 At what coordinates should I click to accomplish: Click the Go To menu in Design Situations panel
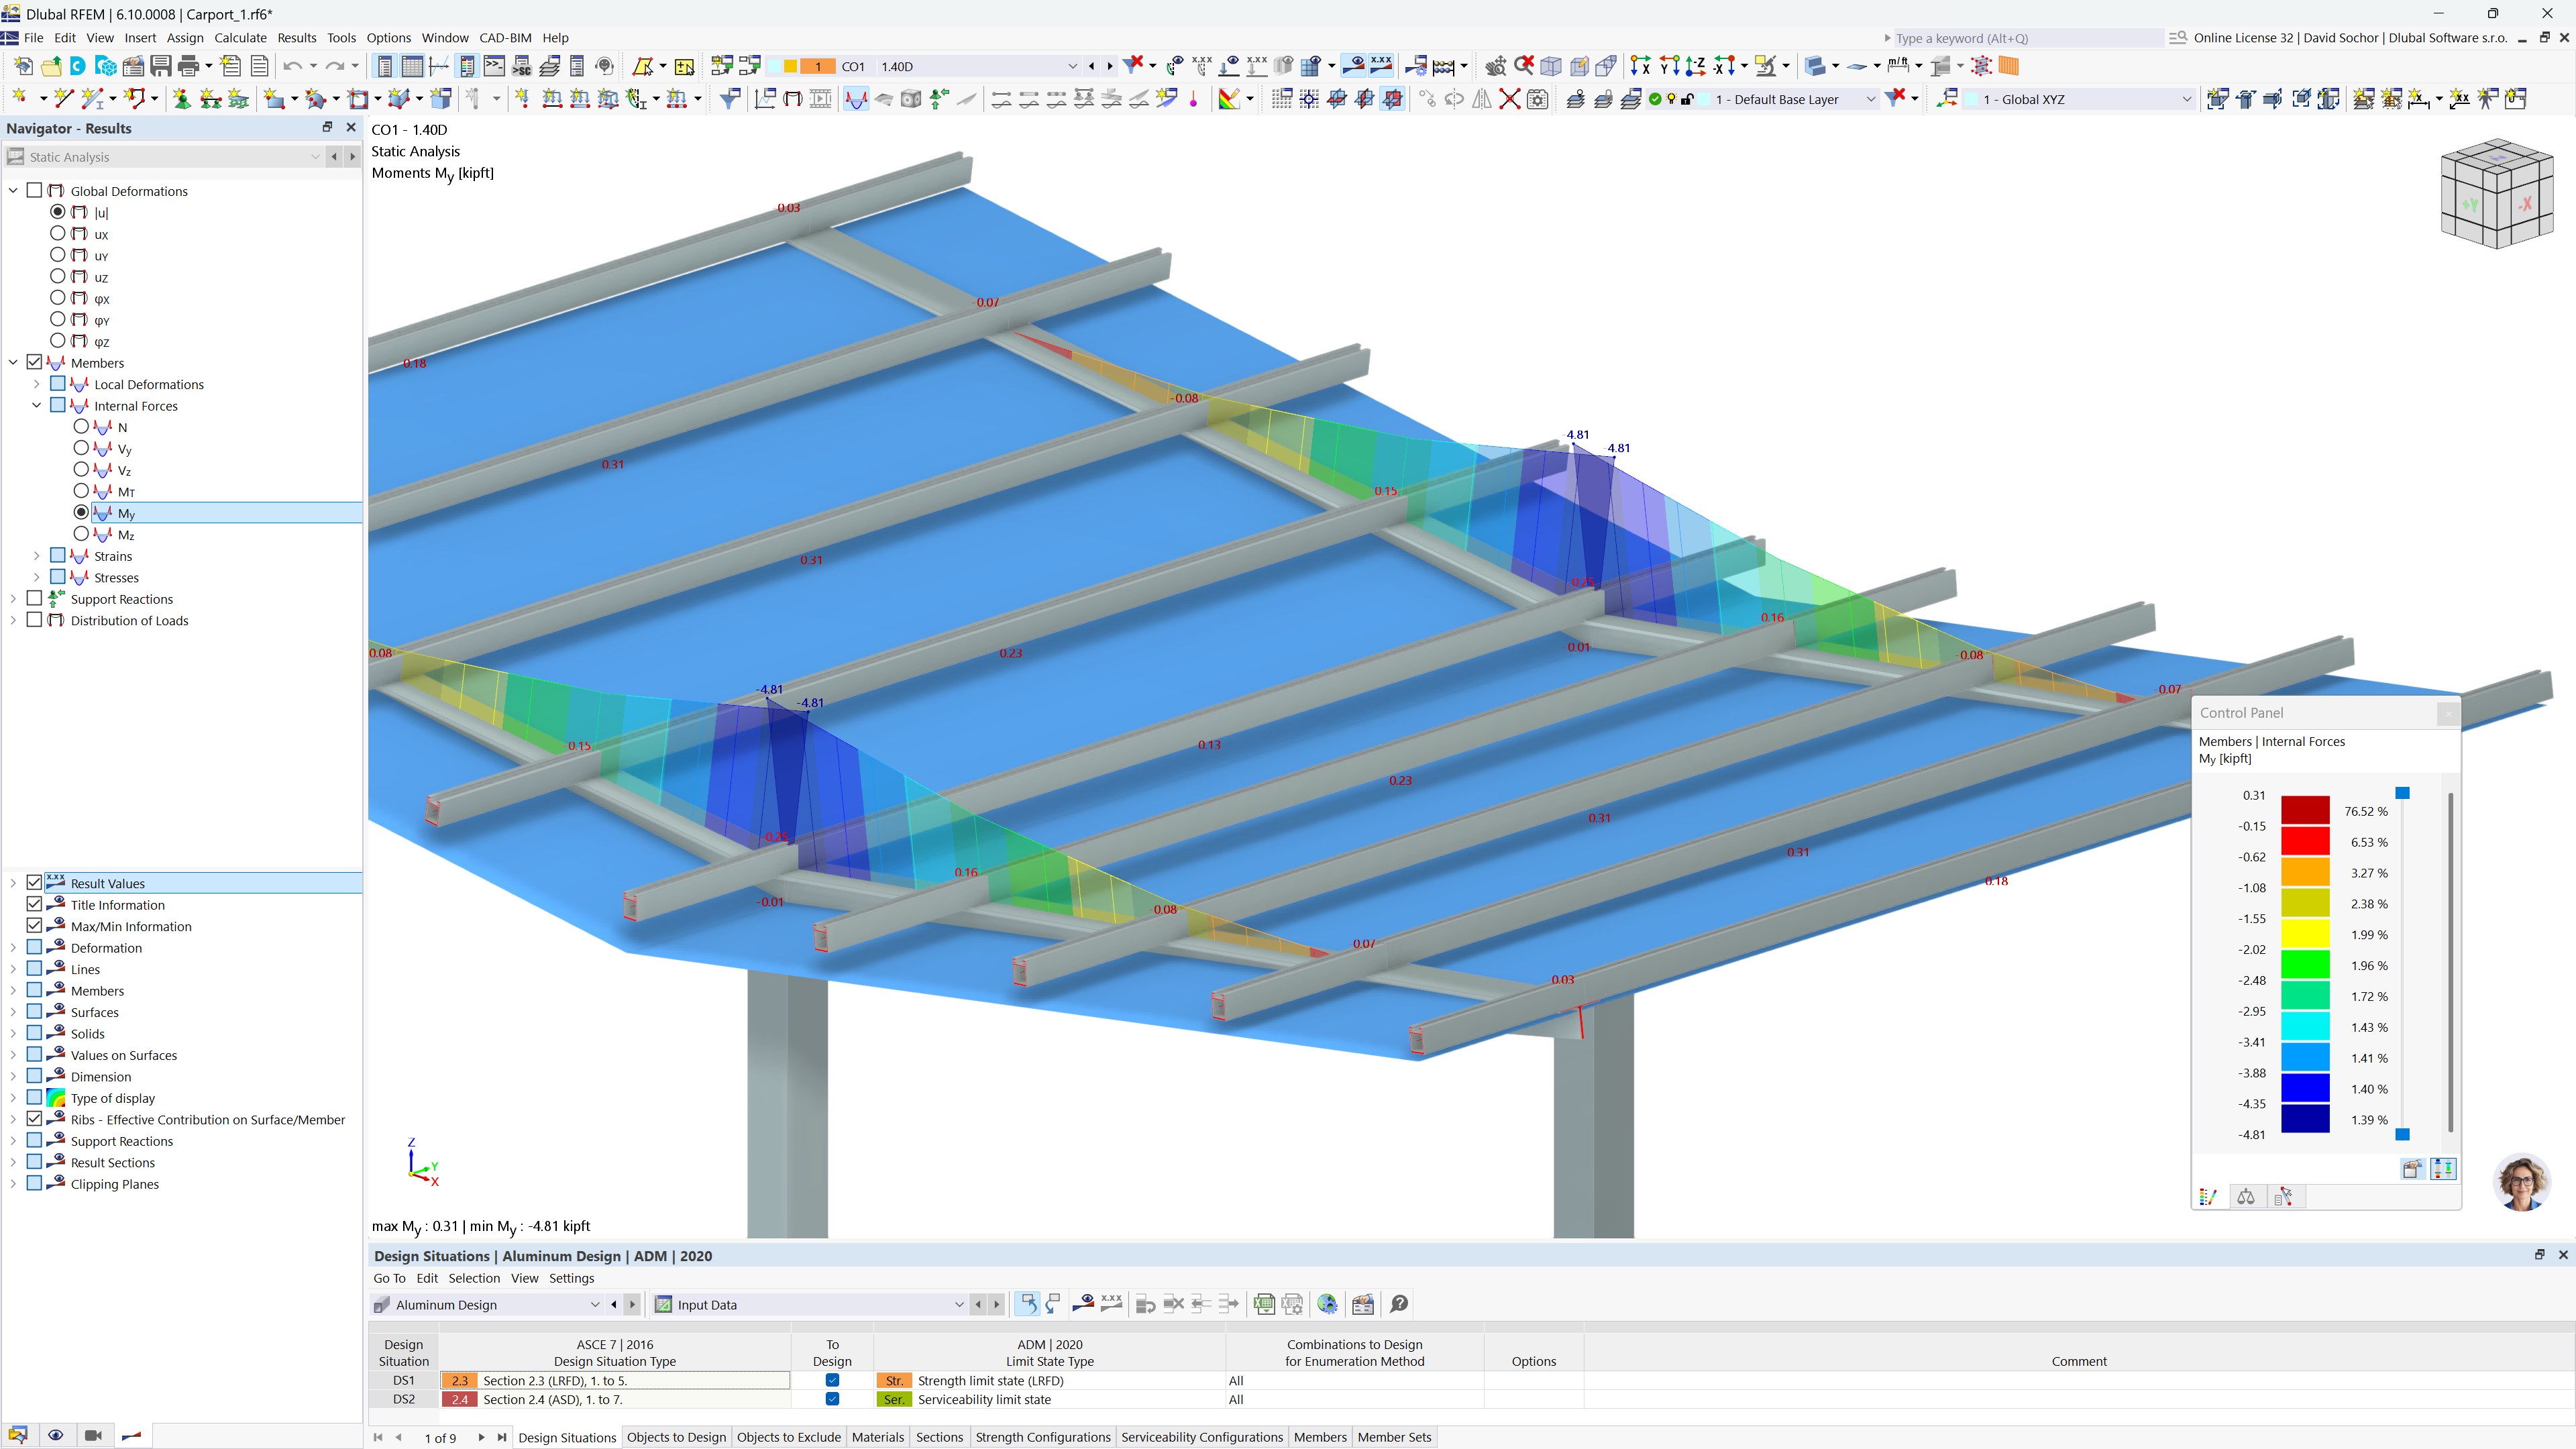[389, 1278]
